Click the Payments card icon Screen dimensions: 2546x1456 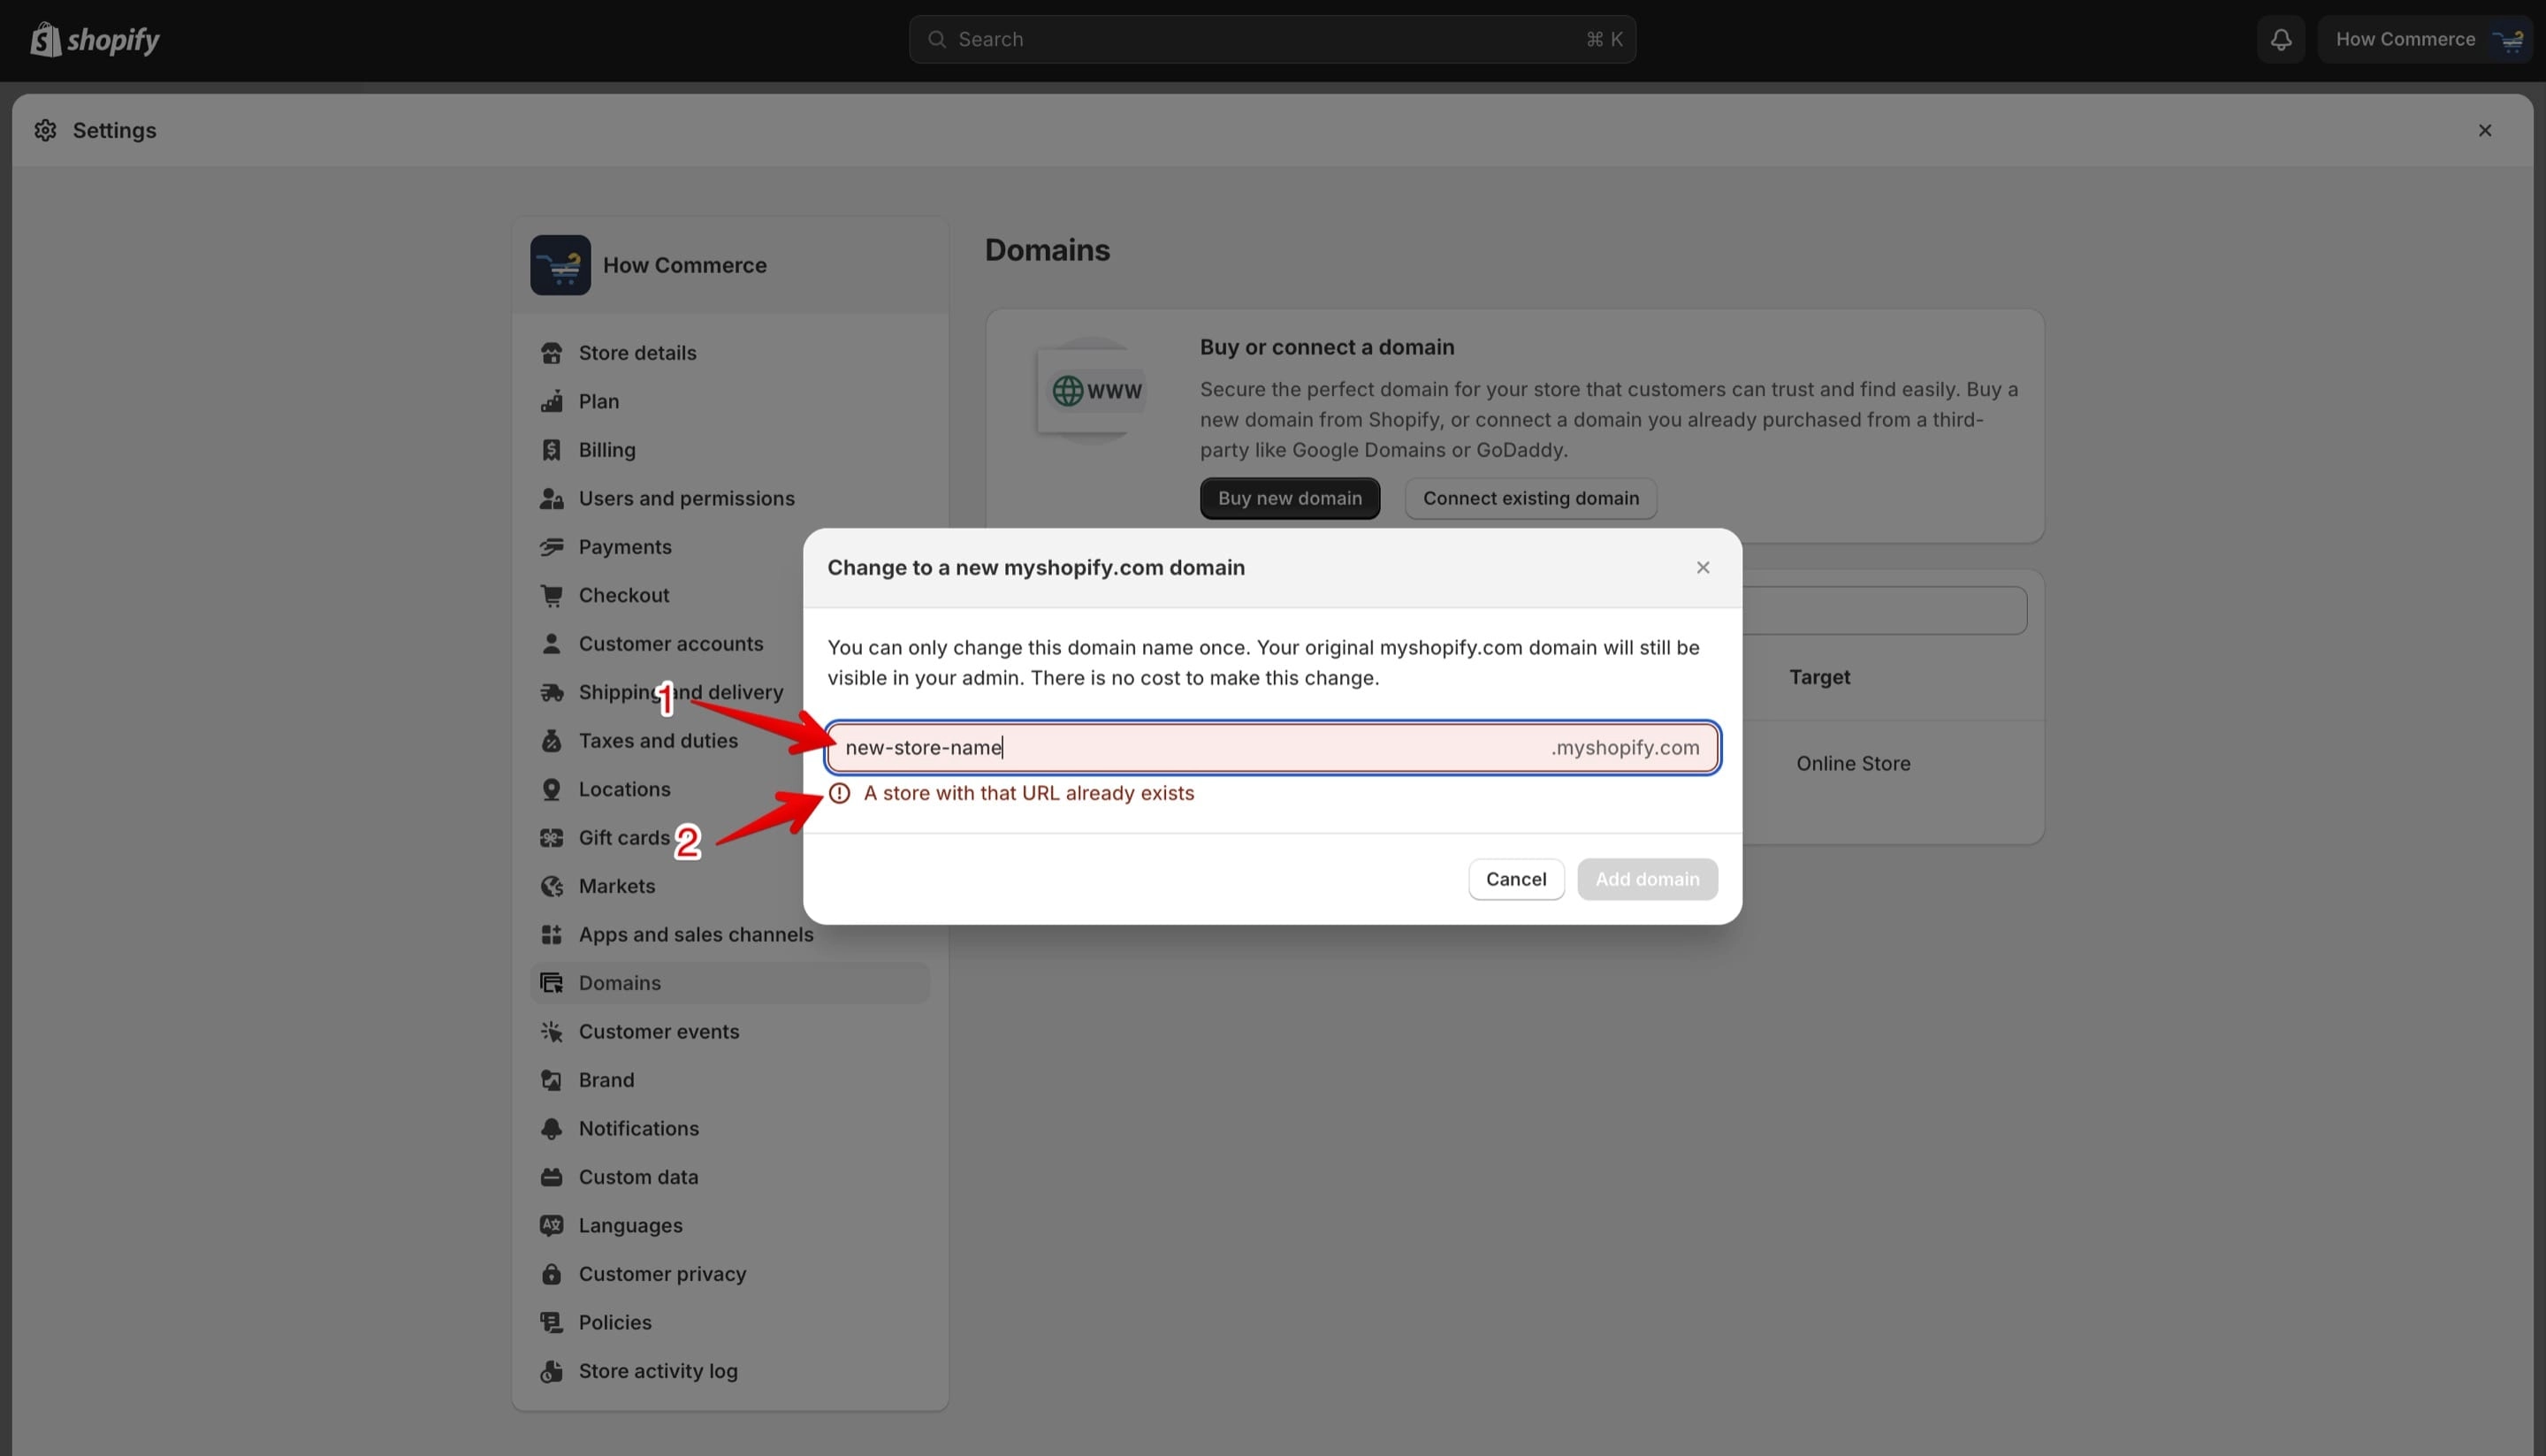pos(551,547)
